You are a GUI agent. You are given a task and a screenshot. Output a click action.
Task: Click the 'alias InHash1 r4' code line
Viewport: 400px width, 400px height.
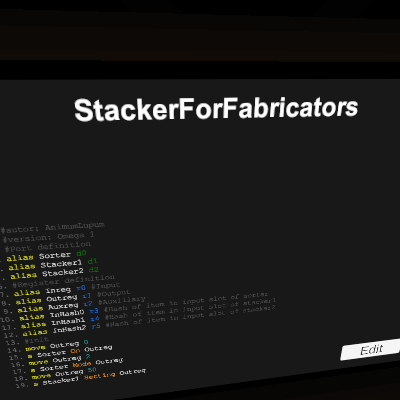pos(60,323)
